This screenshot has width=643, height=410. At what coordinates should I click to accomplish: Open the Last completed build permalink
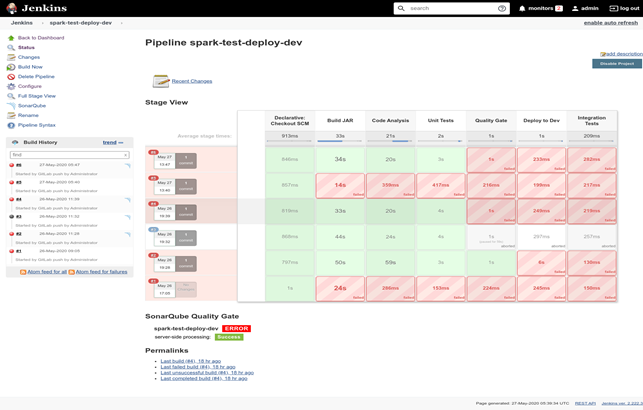click(204, 378)
